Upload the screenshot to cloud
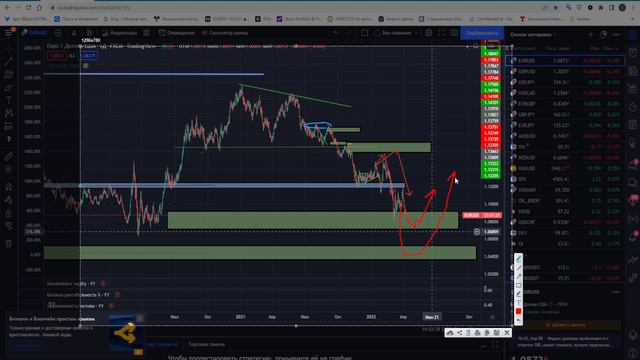The image size is (640, 360). (450, 333)
